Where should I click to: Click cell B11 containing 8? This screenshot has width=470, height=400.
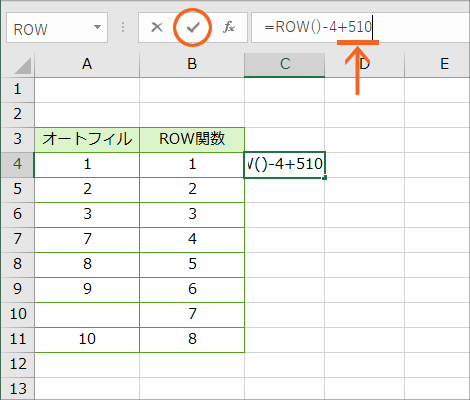pyautogui.click(x=192, y=340)
